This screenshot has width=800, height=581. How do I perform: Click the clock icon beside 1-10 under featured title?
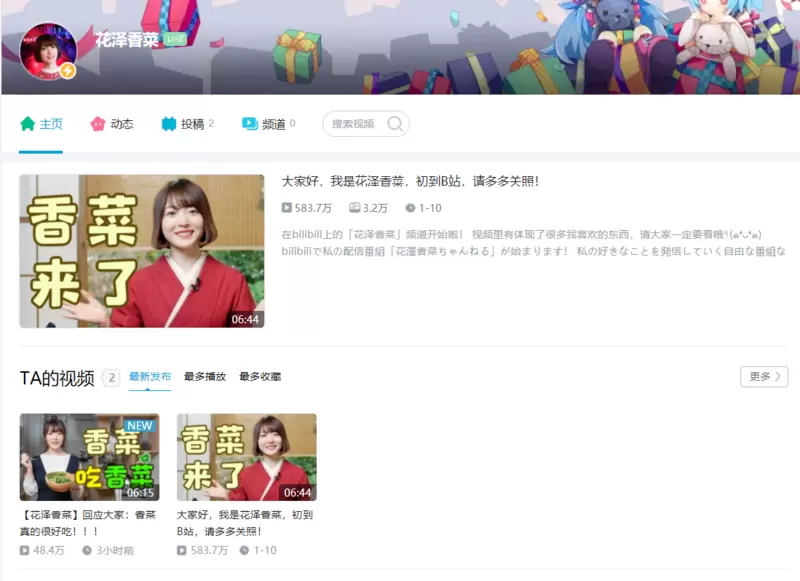point(410,208)
